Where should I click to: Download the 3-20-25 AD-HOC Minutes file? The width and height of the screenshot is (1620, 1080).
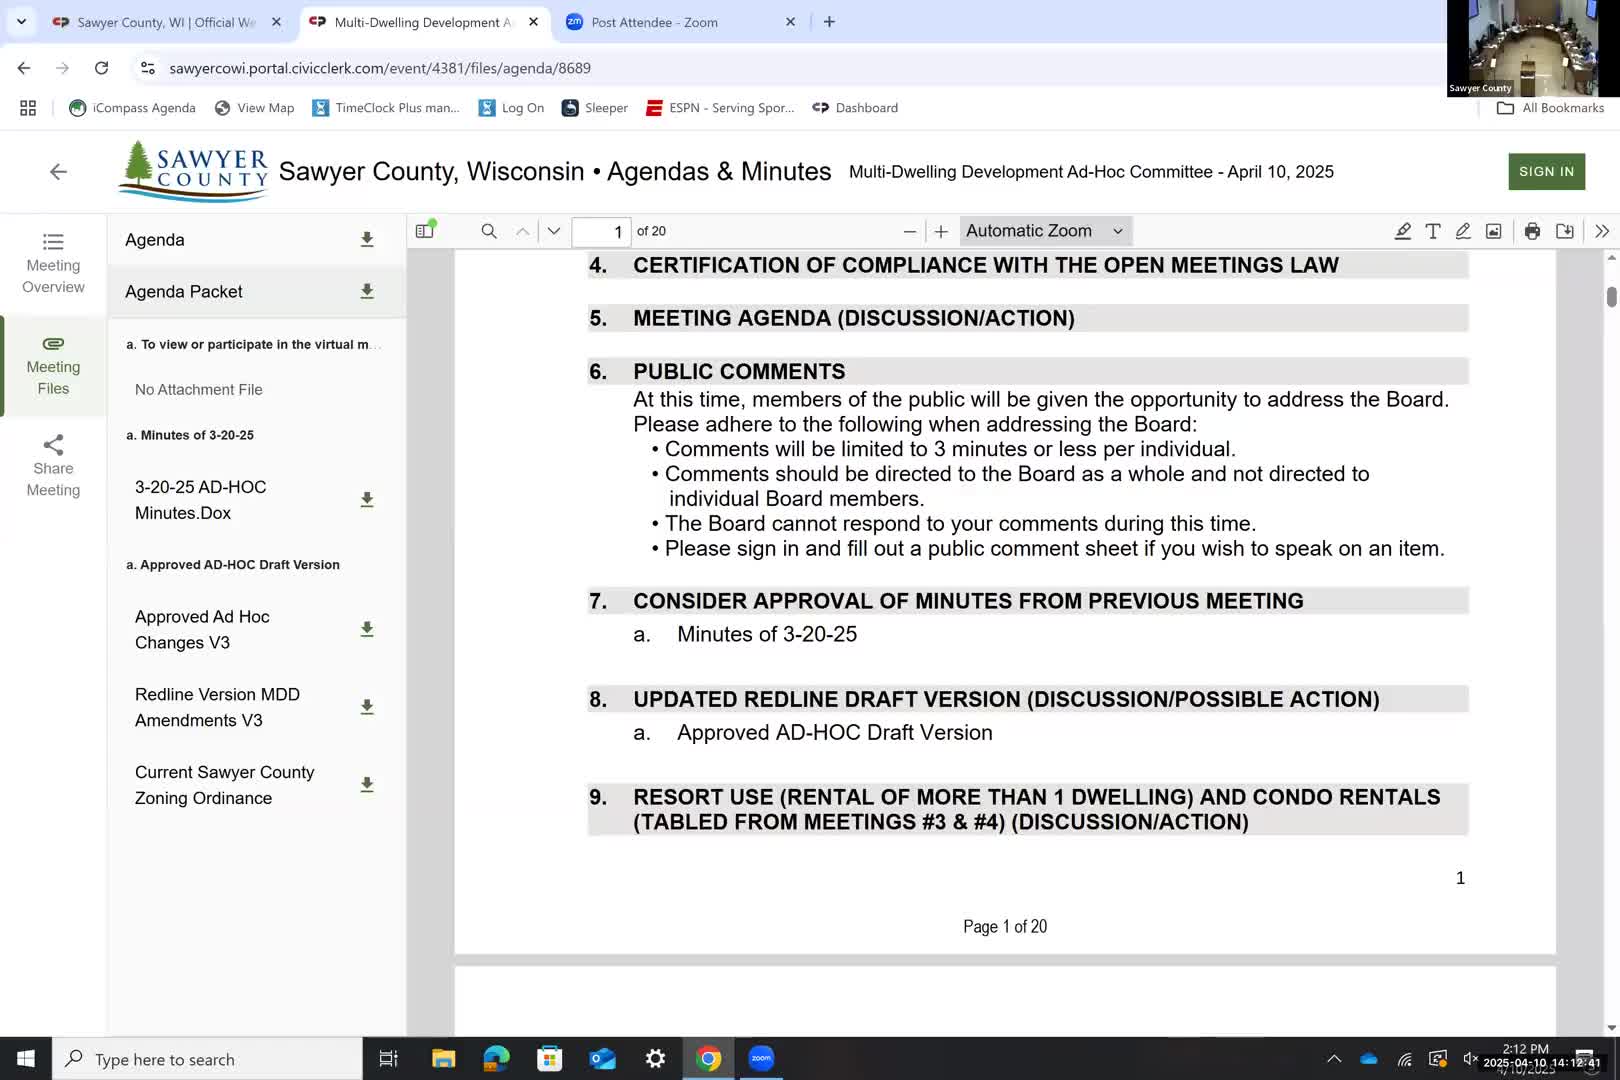(367, 499)
